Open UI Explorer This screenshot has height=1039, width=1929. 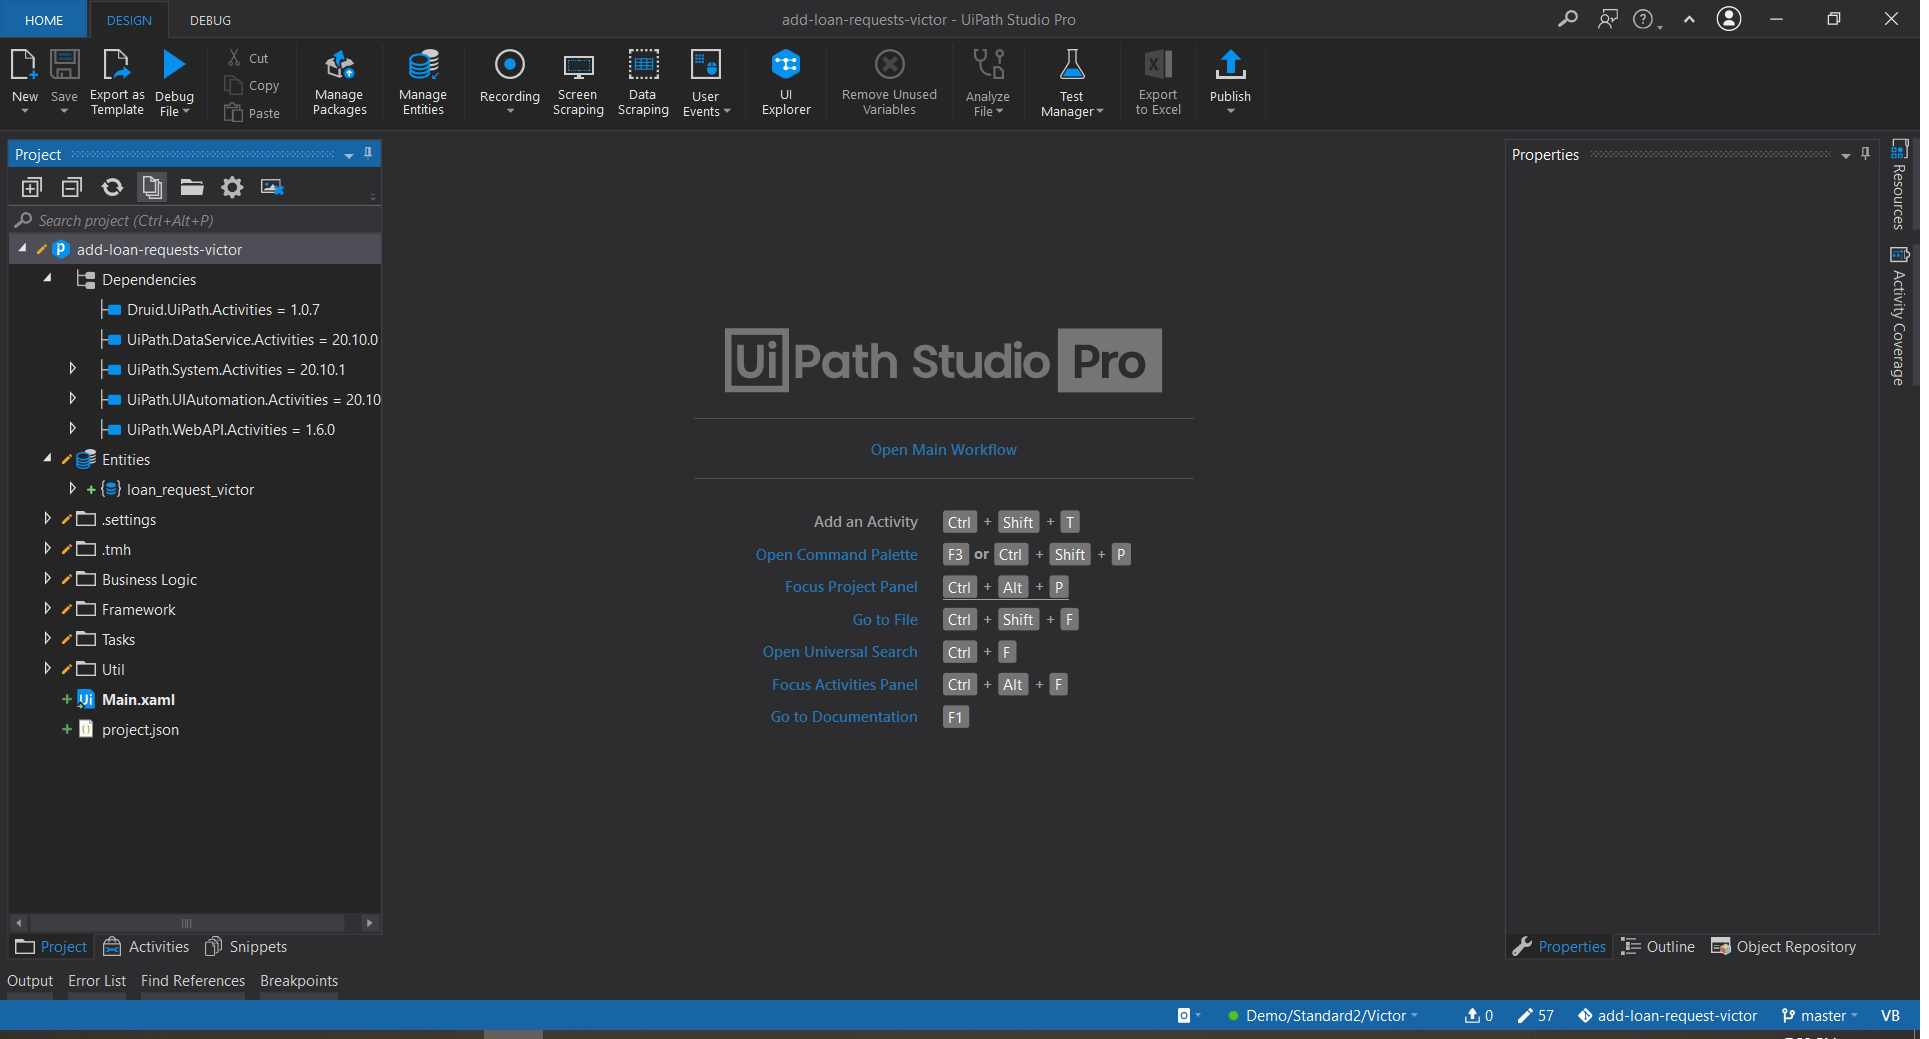click(x=786, y=82)
